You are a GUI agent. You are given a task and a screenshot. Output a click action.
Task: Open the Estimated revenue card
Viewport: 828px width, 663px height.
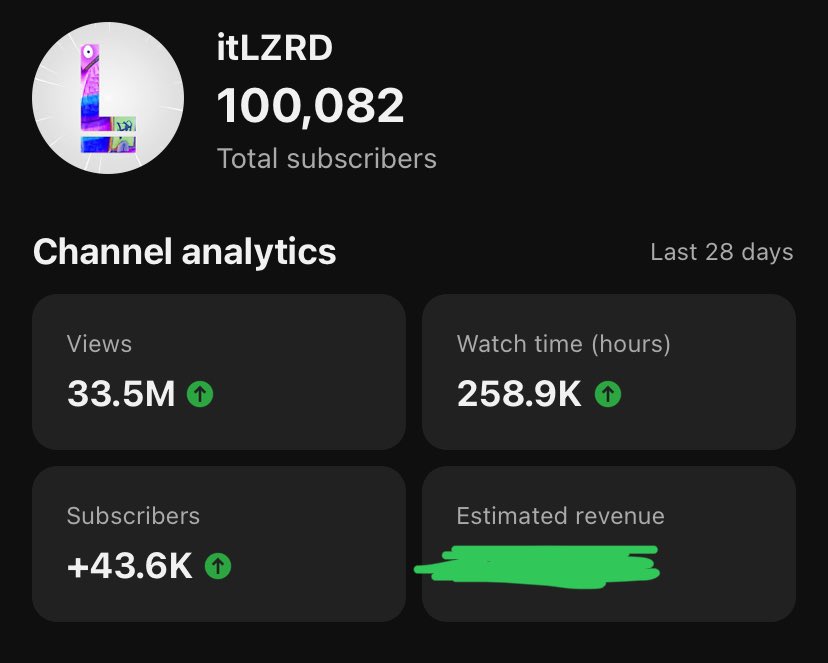click(609, 544)
